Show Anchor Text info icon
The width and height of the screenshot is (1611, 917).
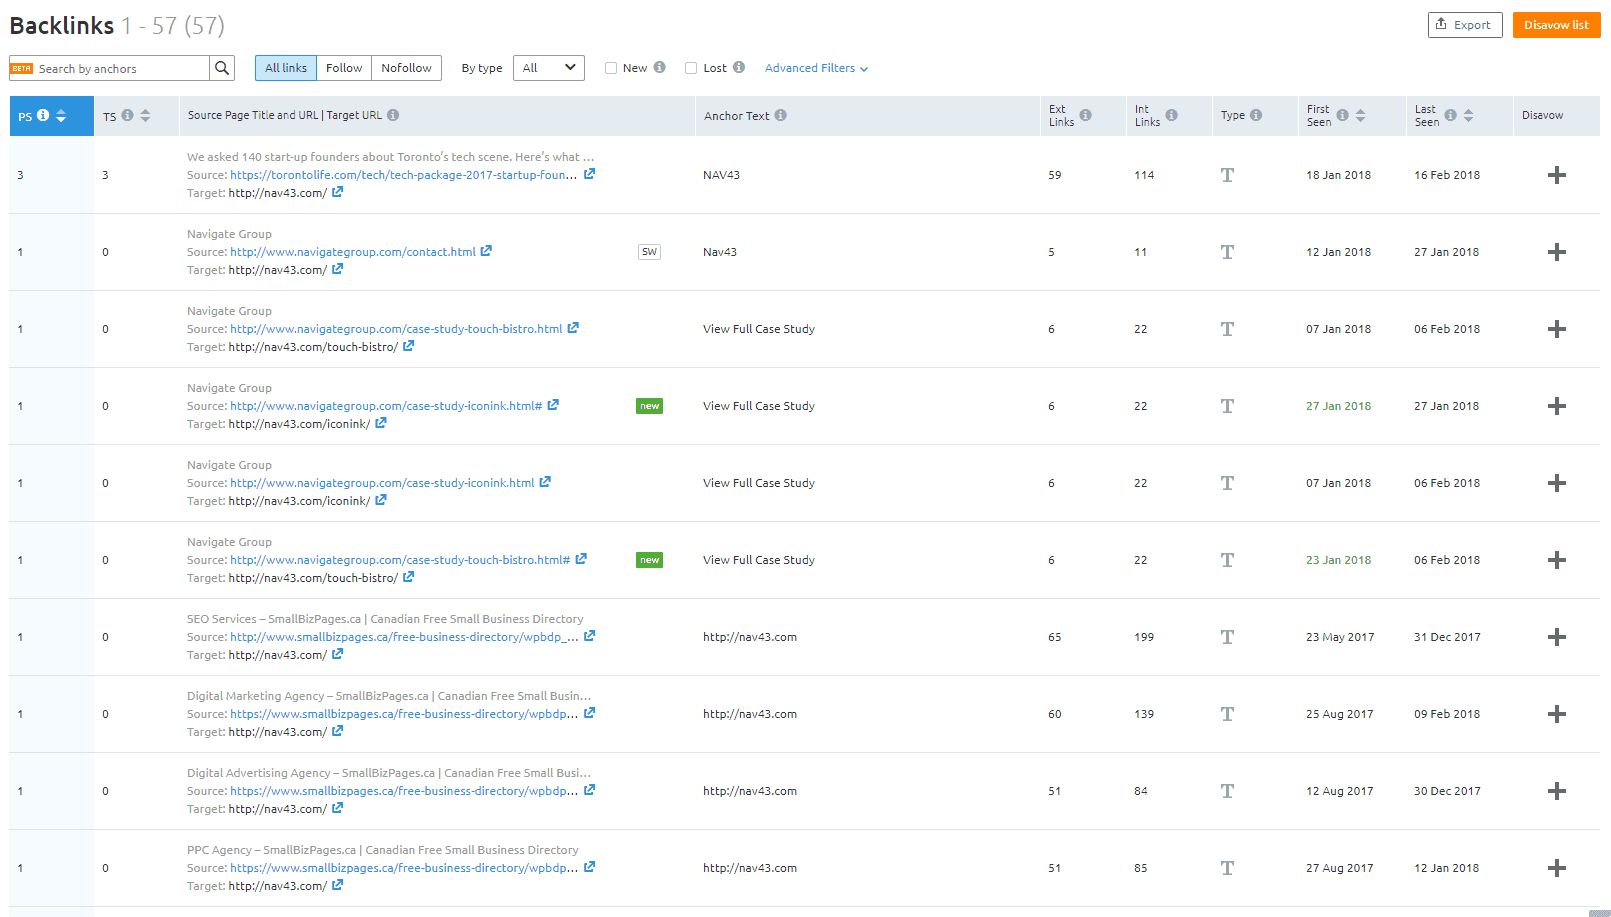[x=780, y=115]
